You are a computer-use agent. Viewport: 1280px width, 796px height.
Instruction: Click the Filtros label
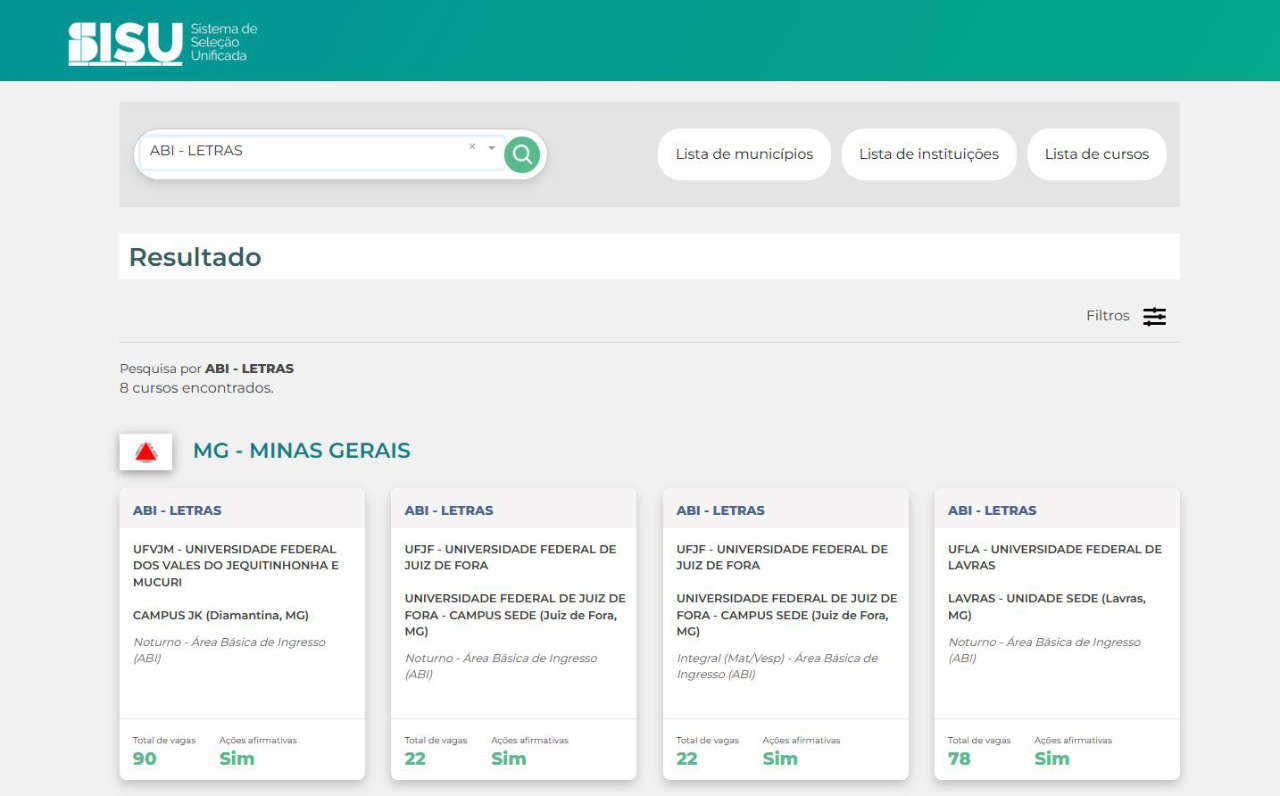pos(1108,316)
